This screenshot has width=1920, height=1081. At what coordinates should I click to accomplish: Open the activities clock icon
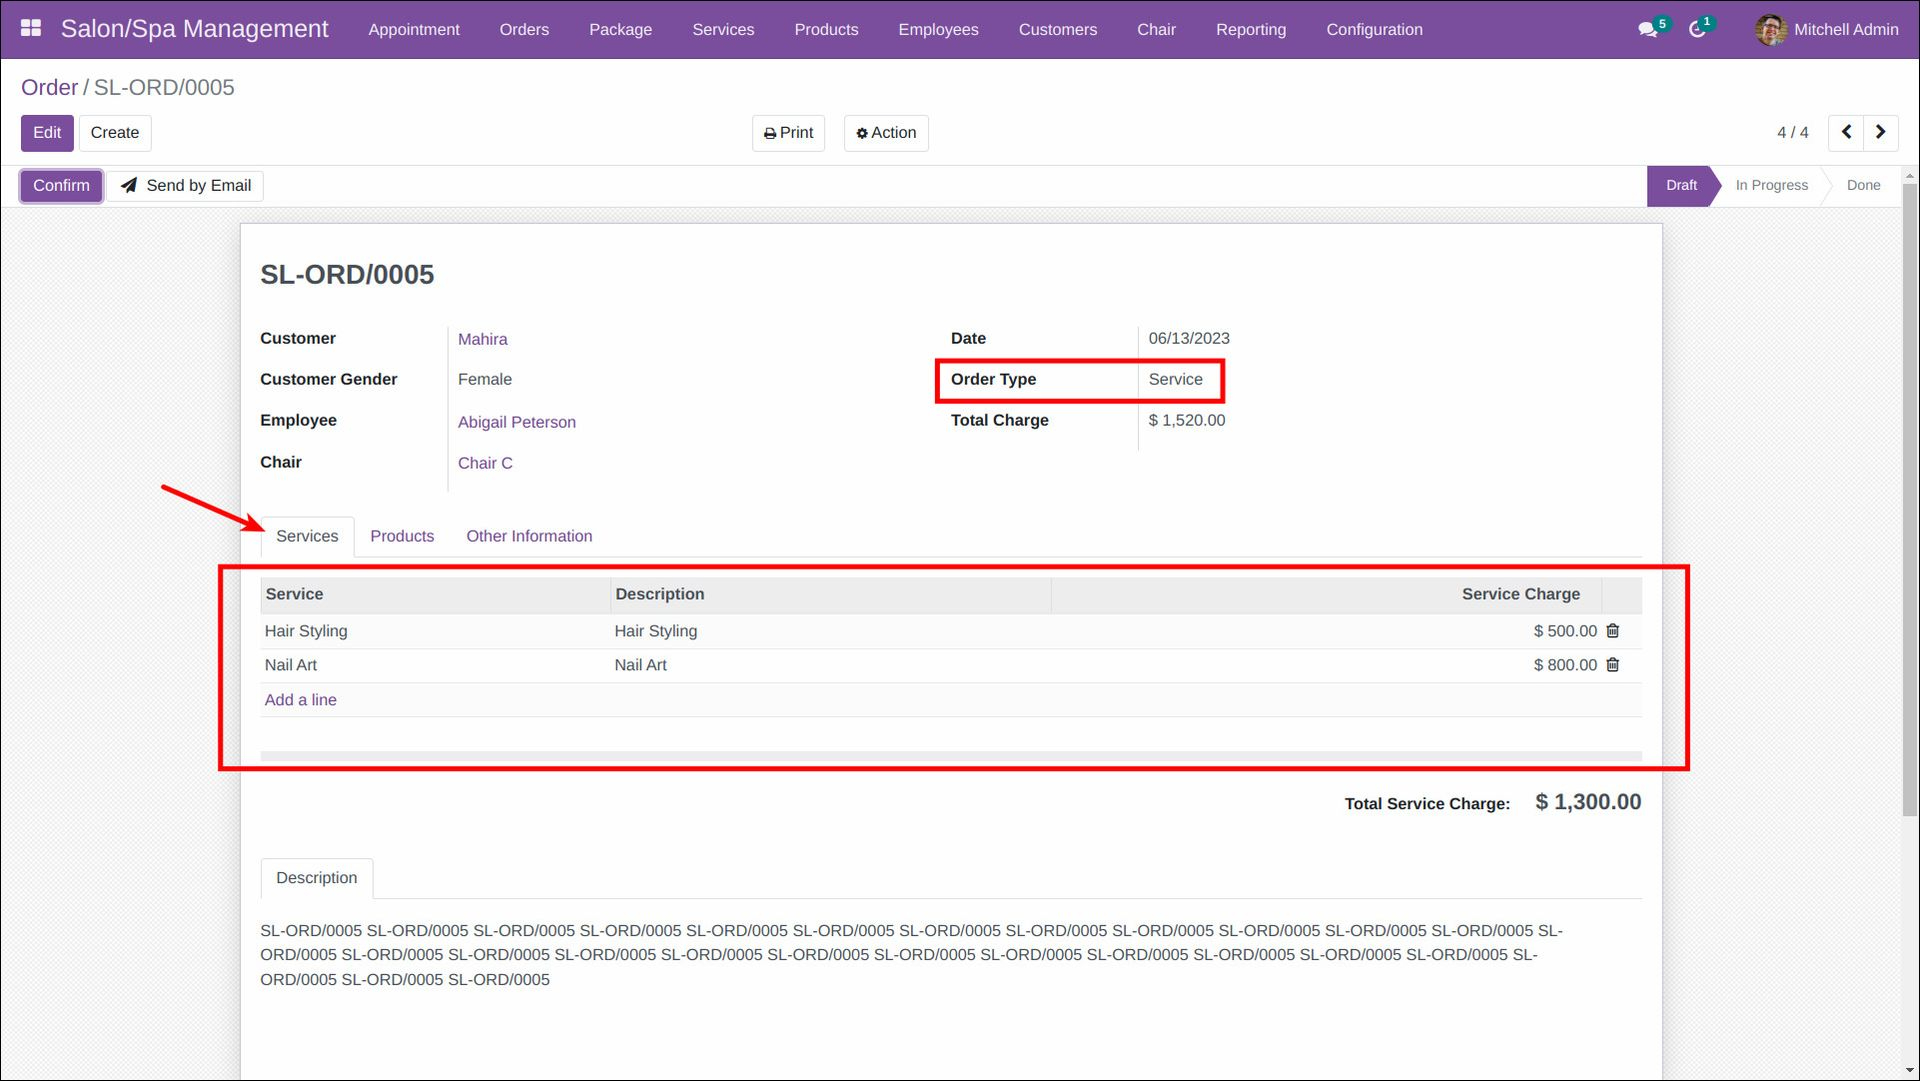click(x=1697, y=30)
